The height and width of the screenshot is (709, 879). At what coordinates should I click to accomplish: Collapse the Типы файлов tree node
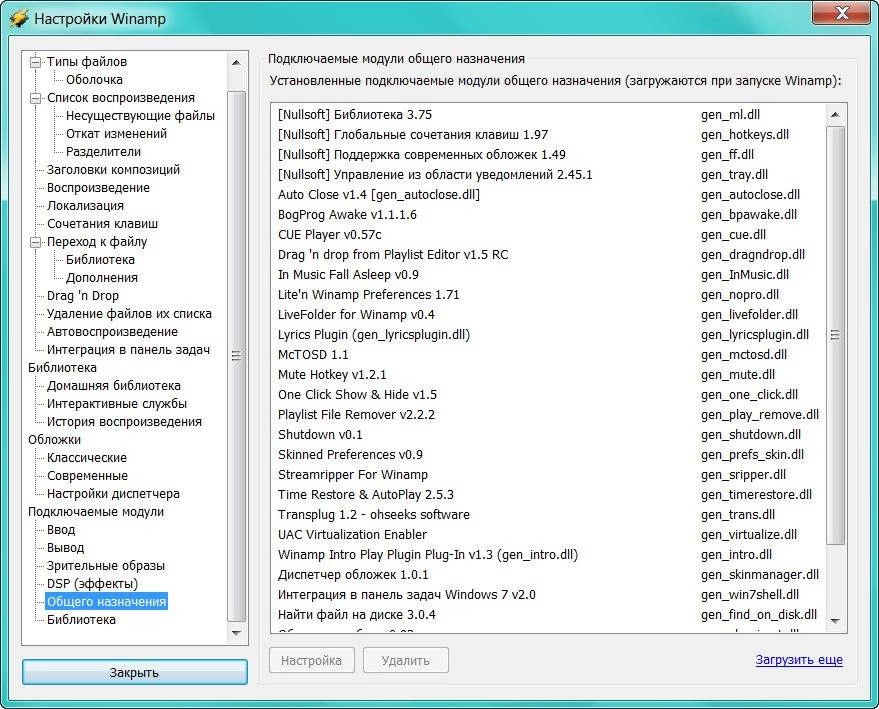pyautogui.click(x=35, y=62)
